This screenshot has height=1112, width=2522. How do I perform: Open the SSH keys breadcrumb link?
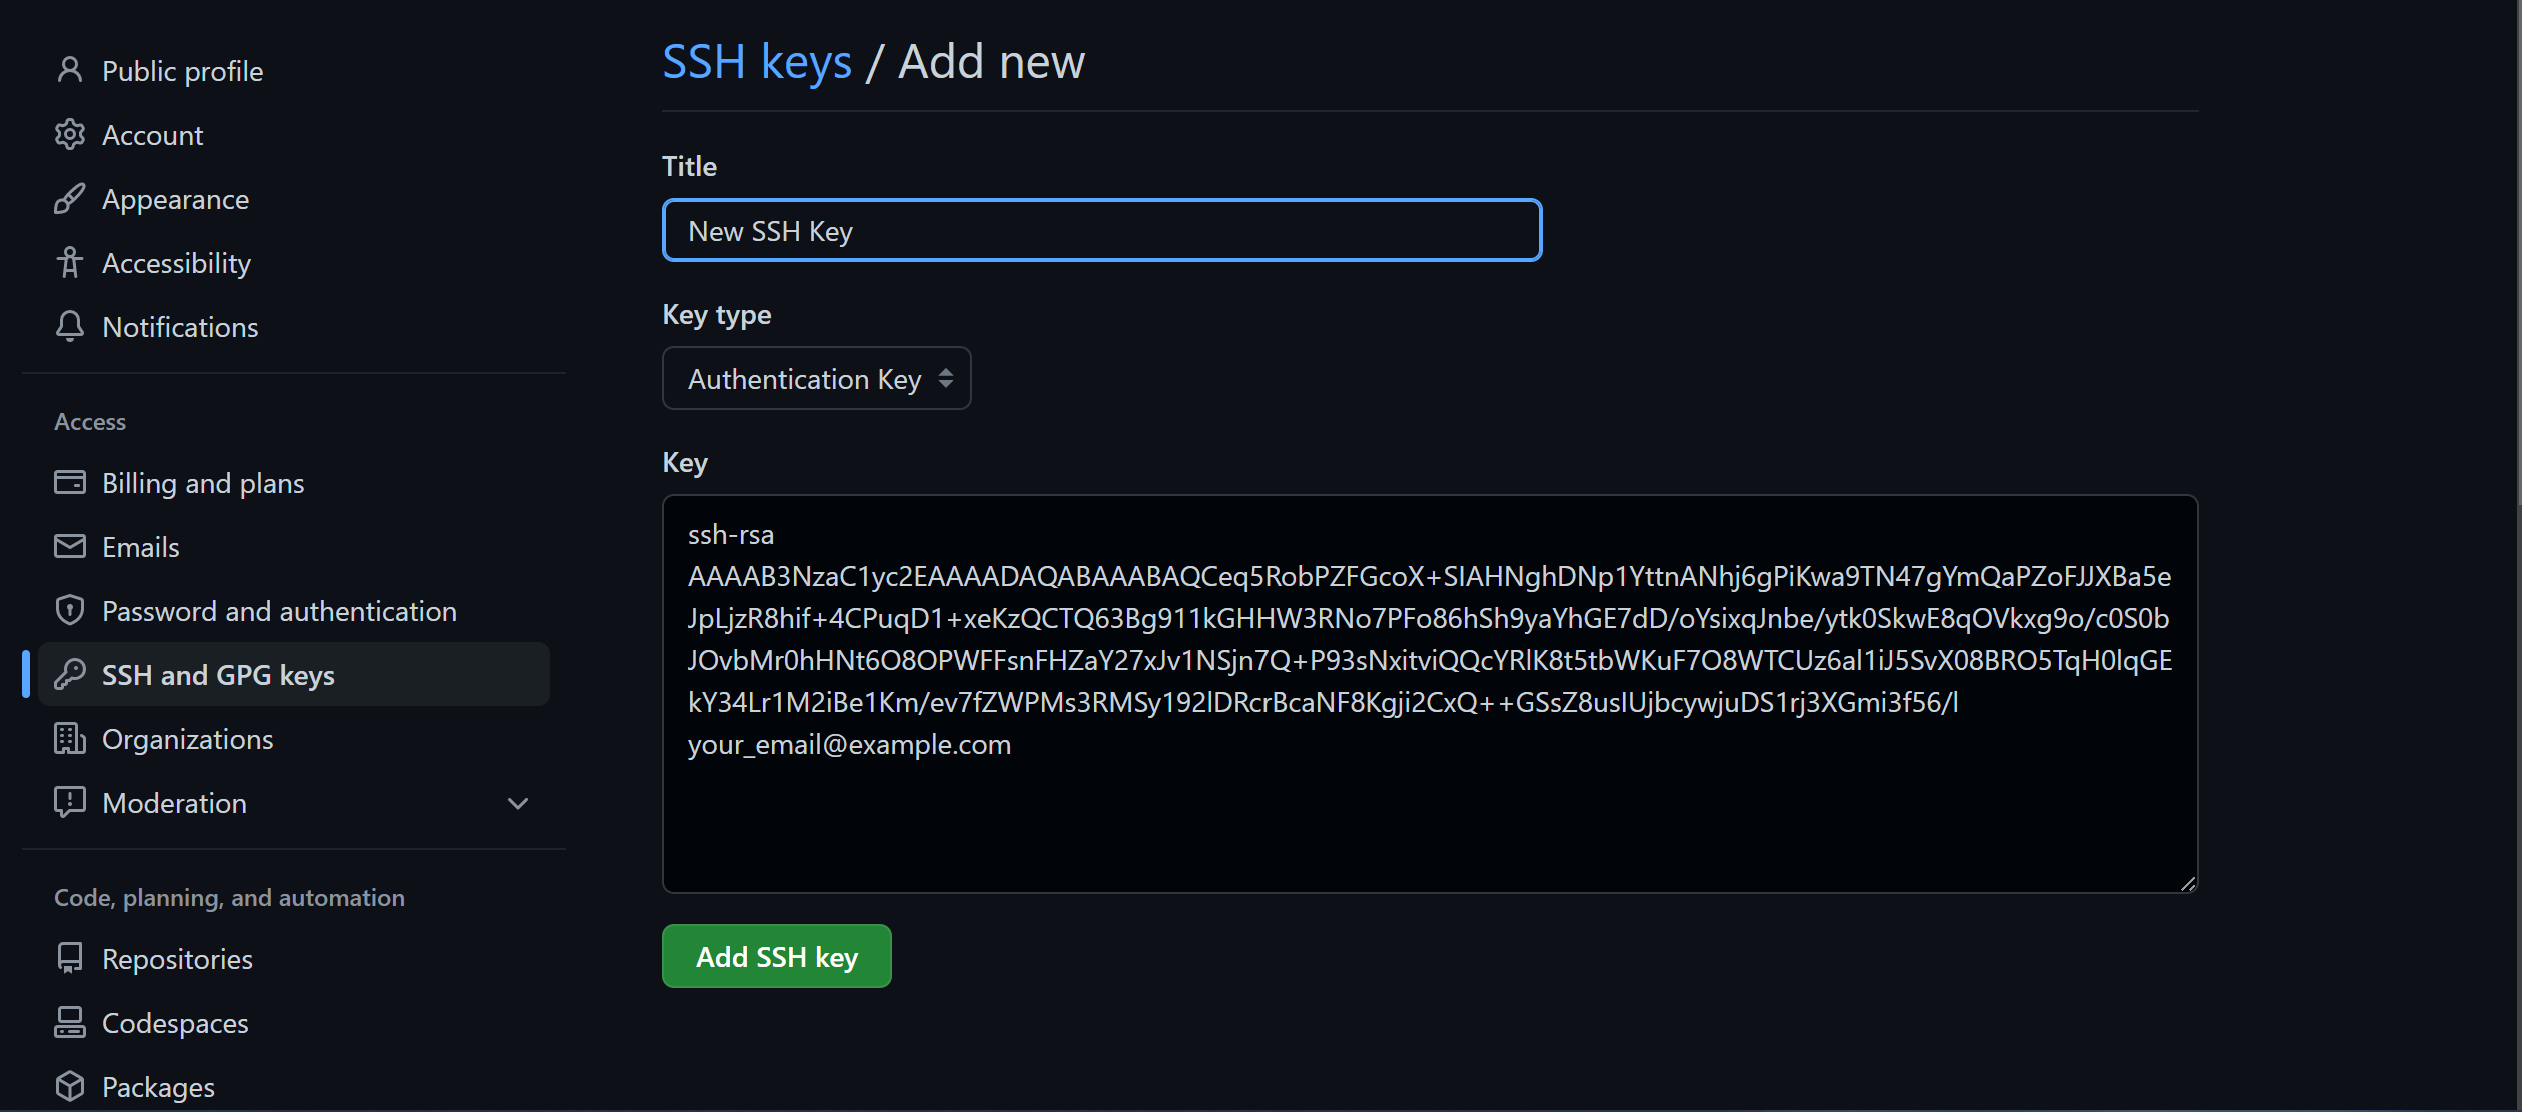coord(757,60)
